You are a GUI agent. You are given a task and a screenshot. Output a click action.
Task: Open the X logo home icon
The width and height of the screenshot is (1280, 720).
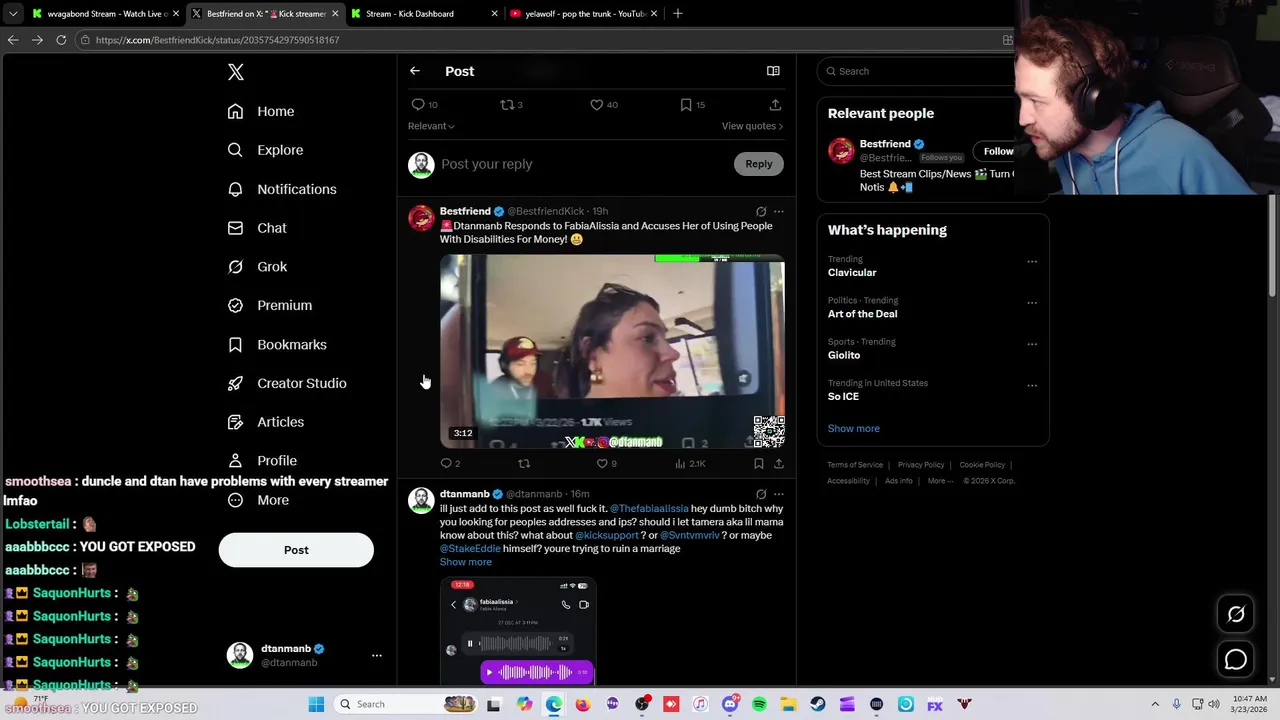point(236,72)
